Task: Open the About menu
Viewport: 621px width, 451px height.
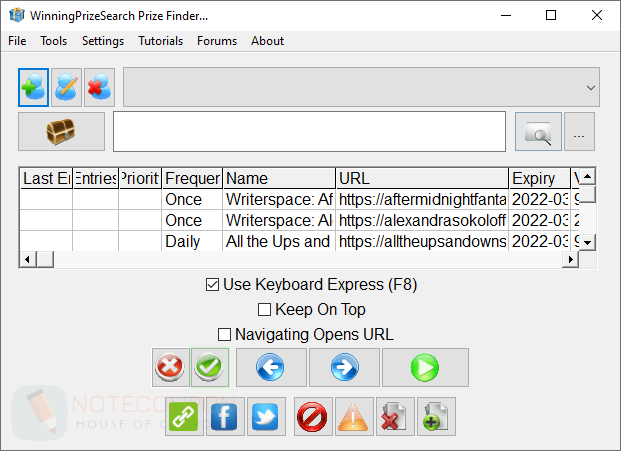Action: tap(267, 41)
